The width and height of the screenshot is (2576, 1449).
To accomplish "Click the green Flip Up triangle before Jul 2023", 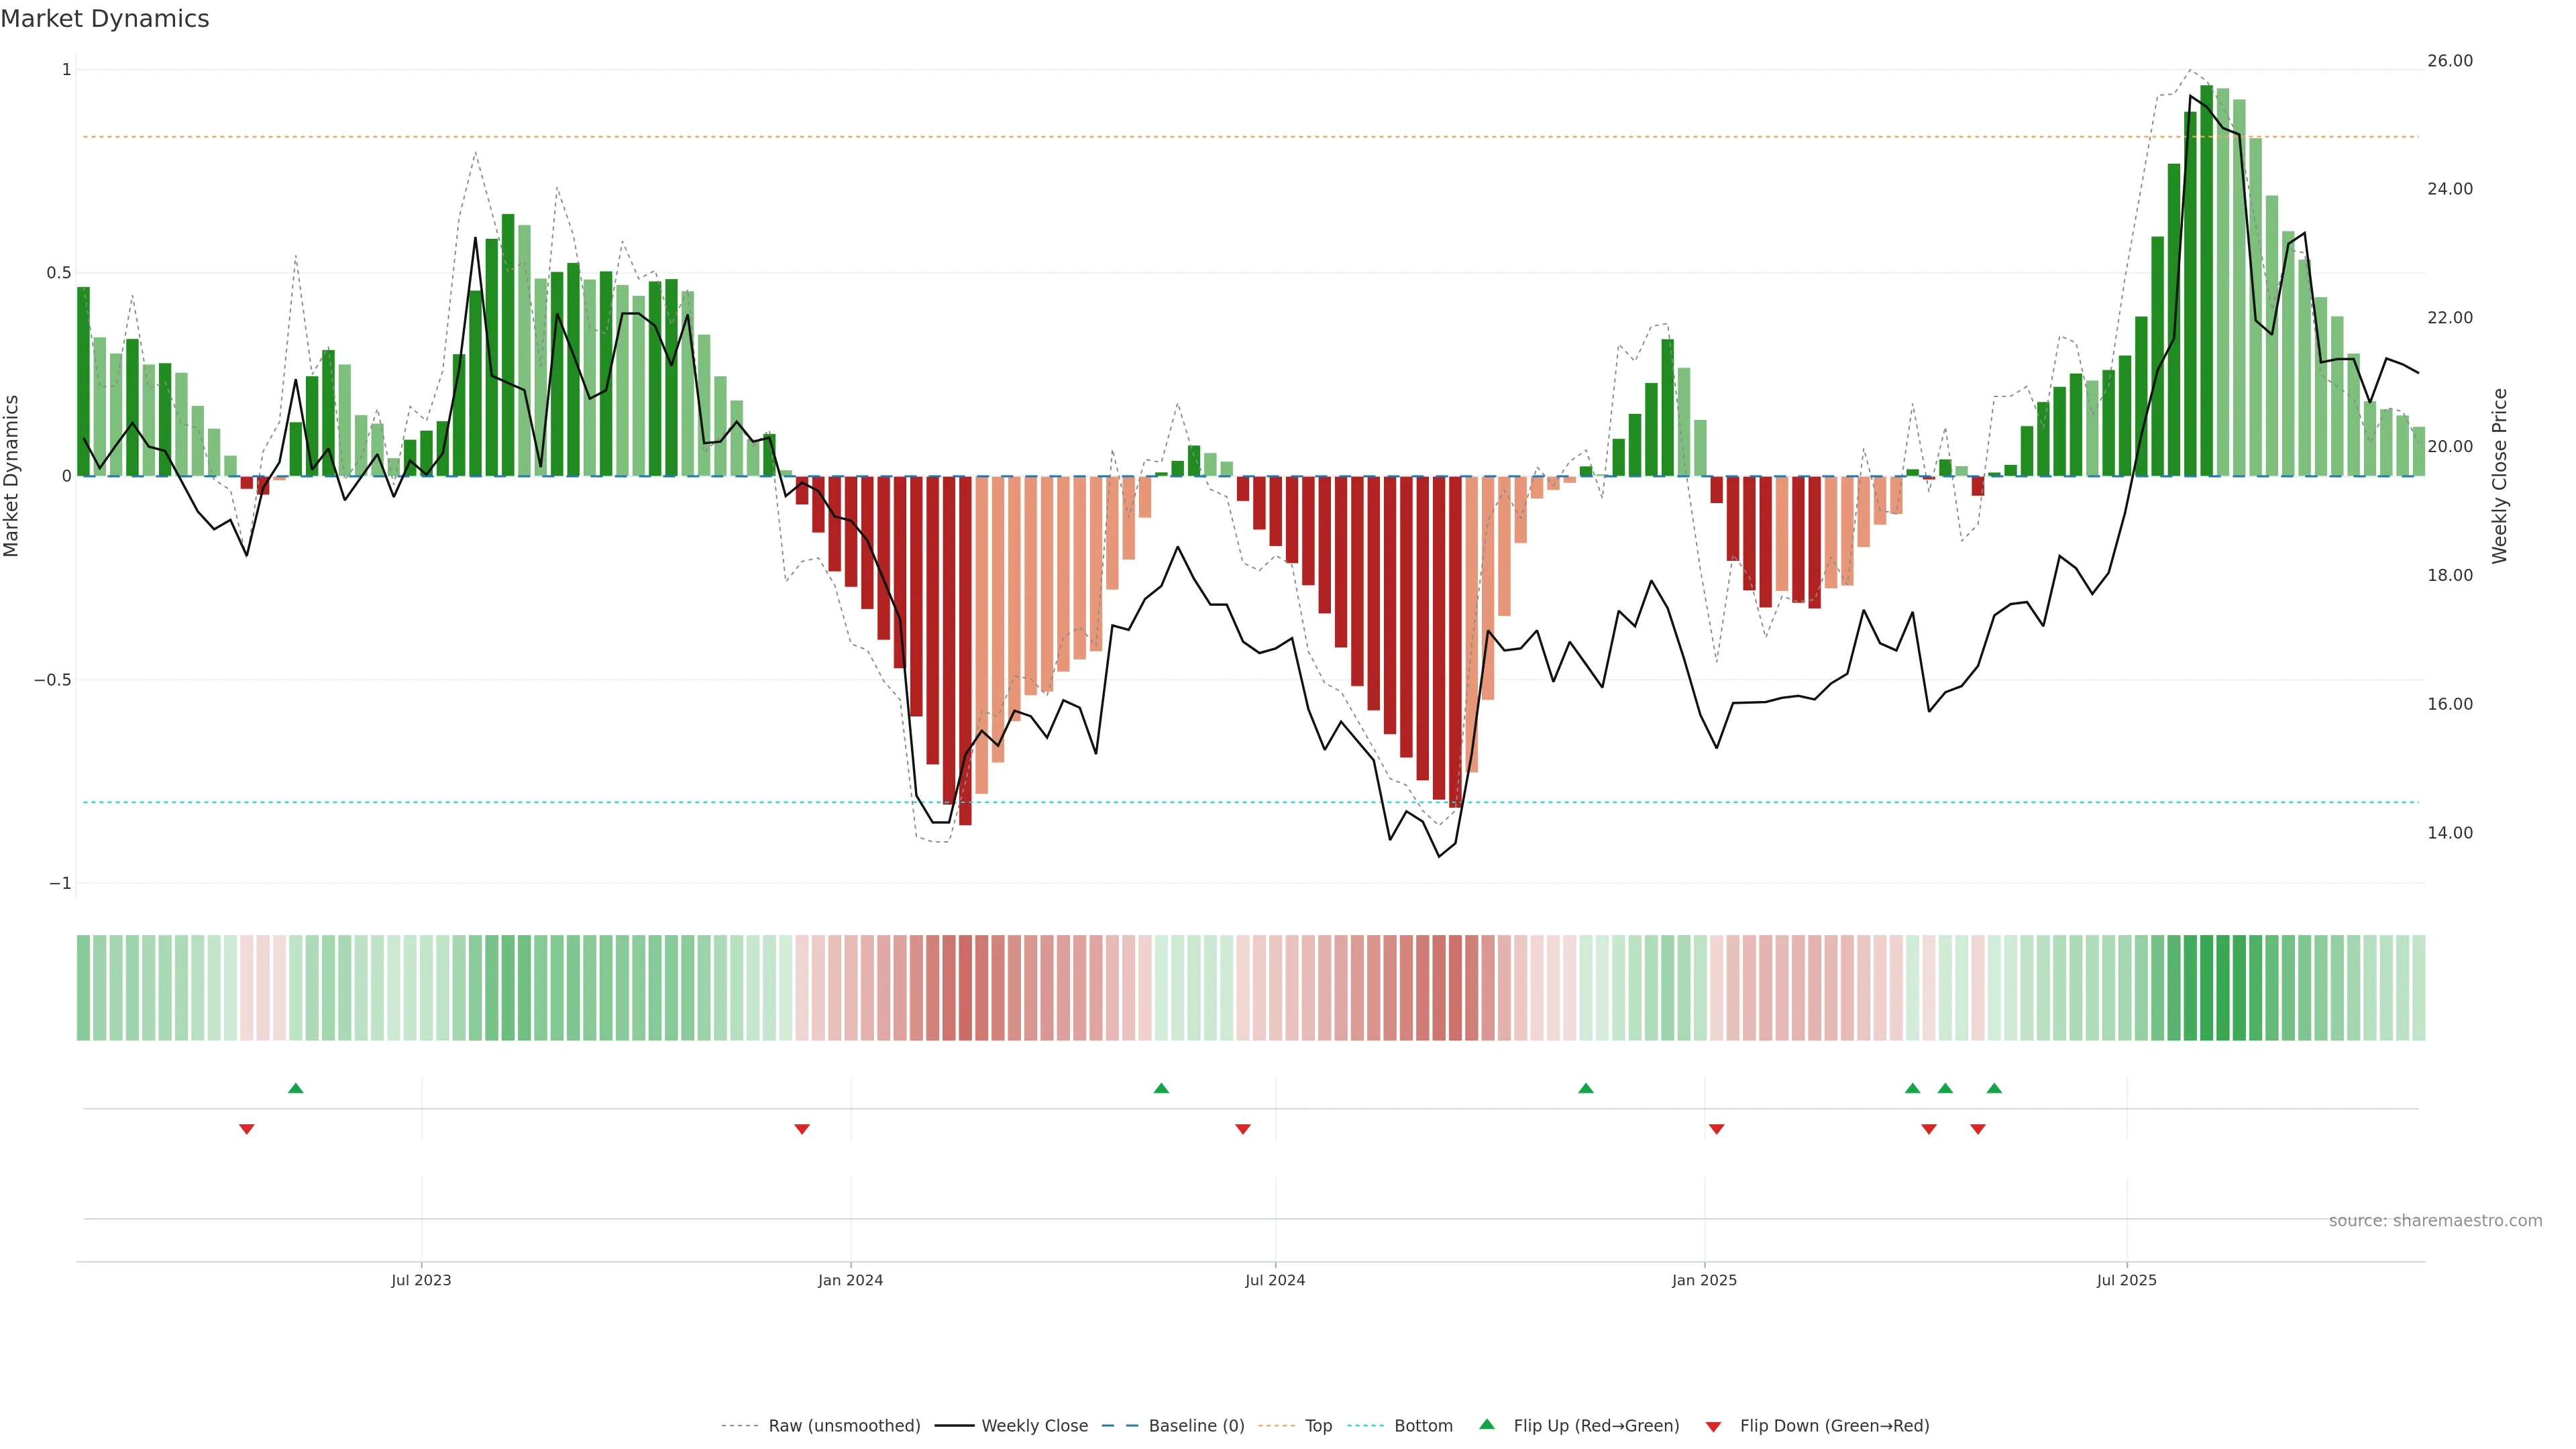I will (x=295, y=1088).
